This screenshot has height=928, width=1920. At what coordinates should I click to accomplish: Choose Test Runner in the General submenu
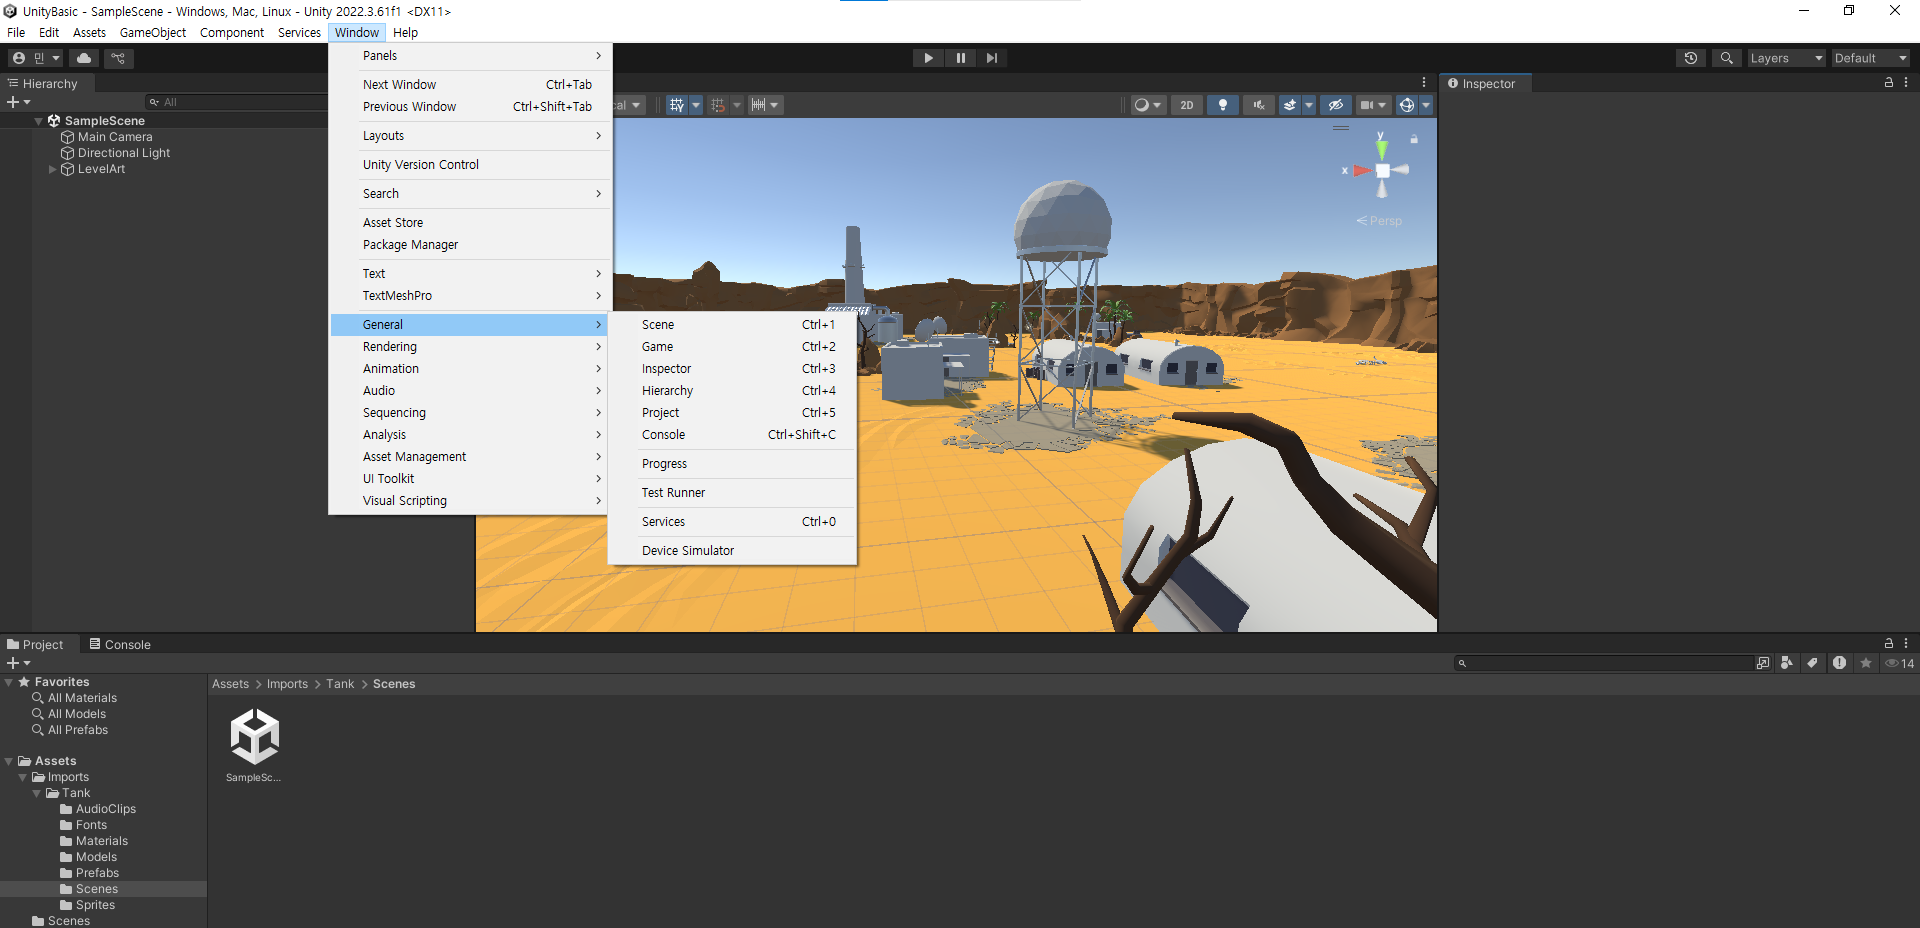pyautogui.click(x=733, y=493)
